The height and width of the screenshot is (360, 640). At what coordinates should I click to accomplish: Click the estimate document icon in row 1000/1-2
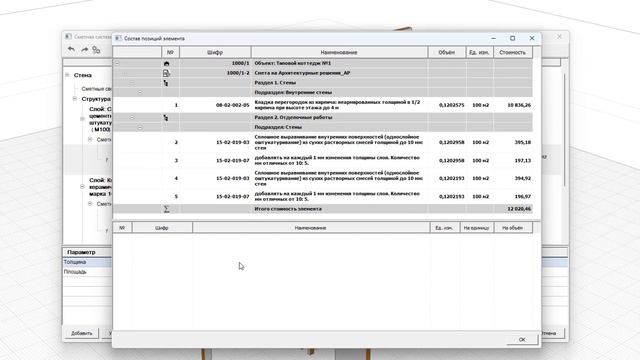click(166, 73)
